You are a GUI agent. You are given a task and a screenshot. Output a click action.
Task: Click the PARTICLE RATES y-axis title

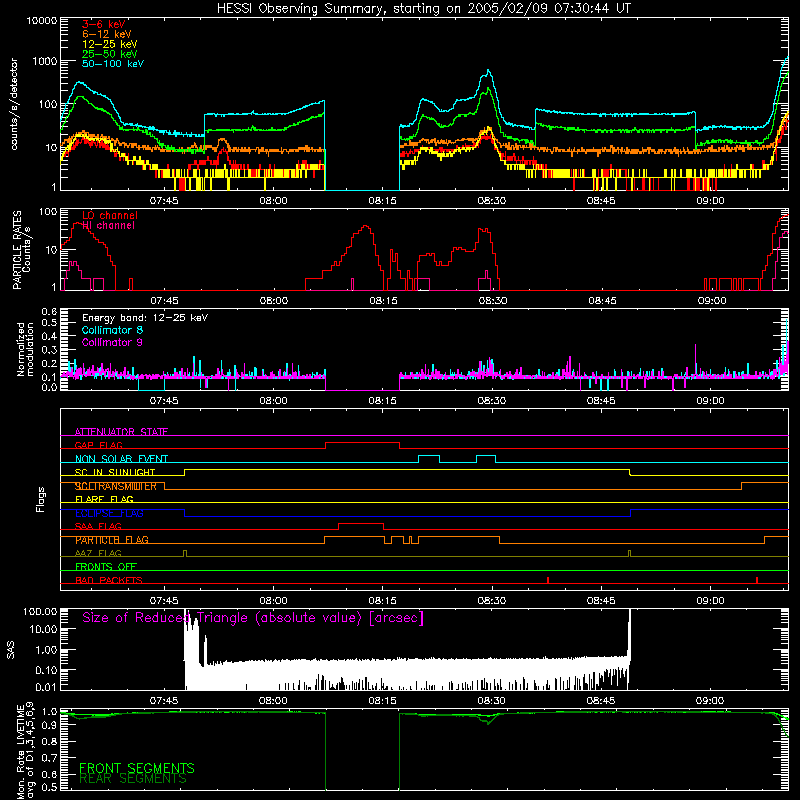21,250
